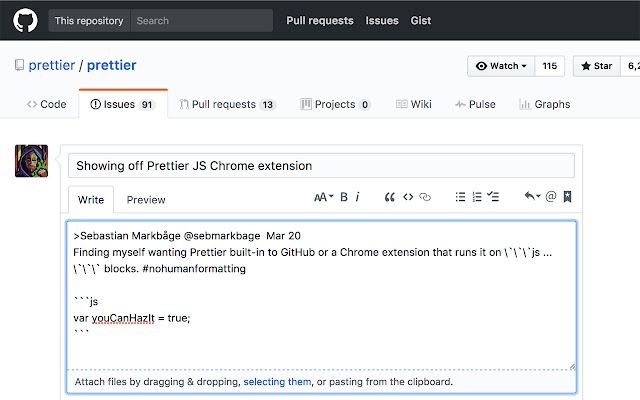Image resolution: width=640 pixels, height=400 pixels.
Task: Click inside the issue comment textarea
Action: click(x=322, y=295)
